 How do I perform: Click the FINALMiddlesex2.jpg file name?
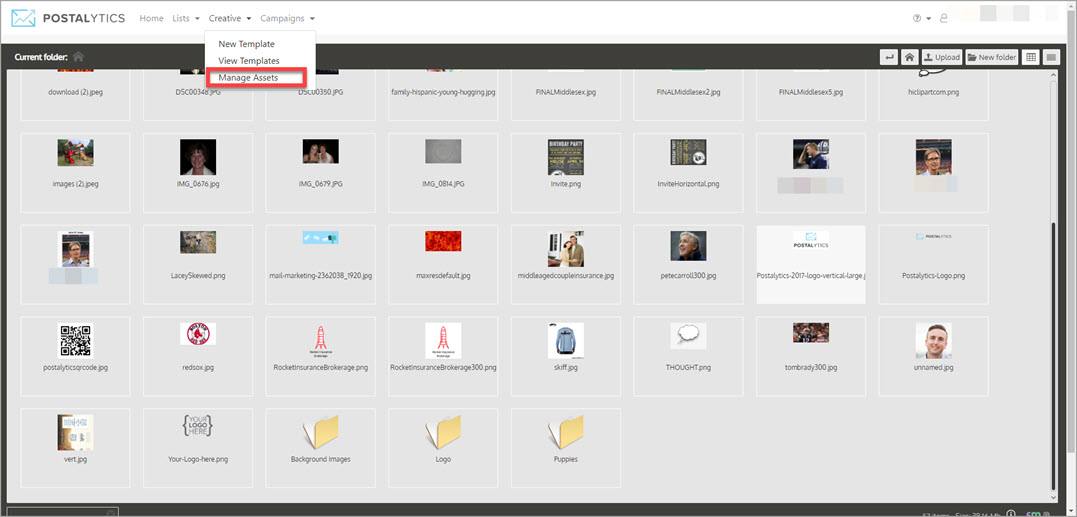click(x=688, y=92)
